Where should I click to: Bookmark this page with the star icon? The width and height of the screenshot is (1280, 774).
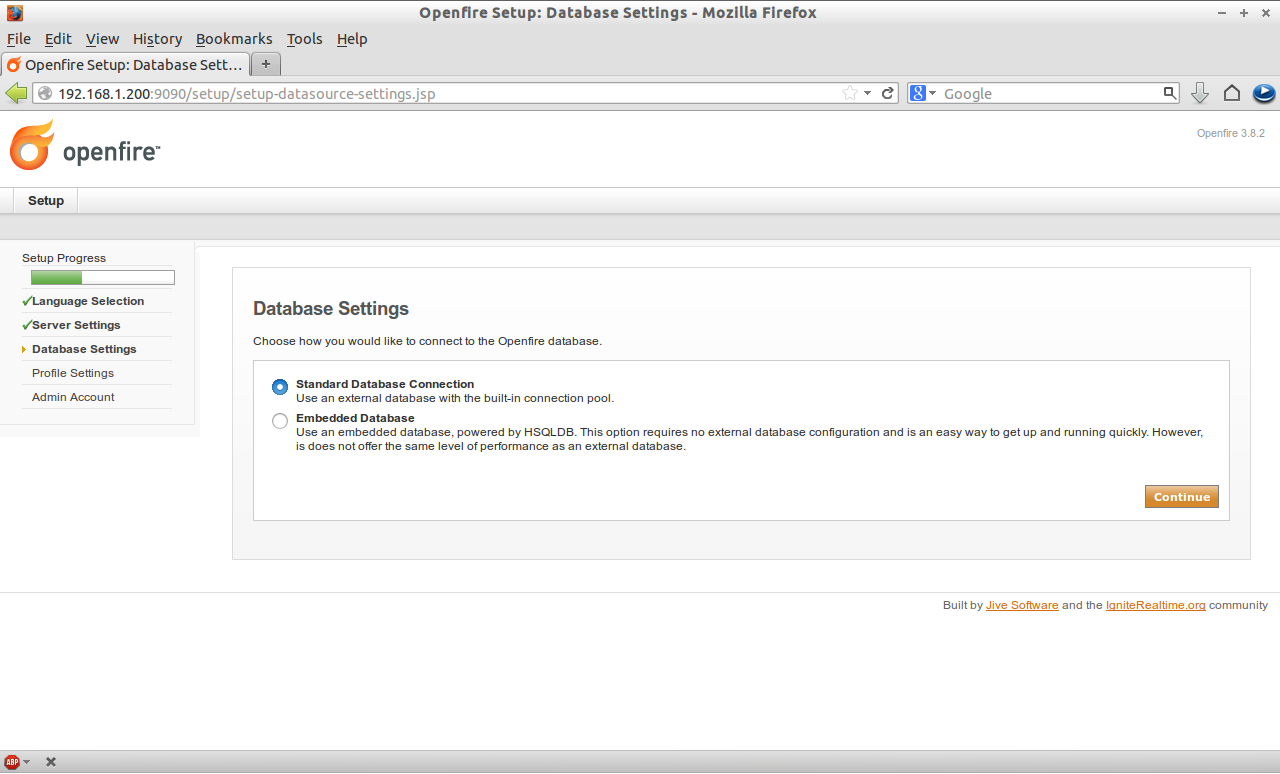pos(850,93)
